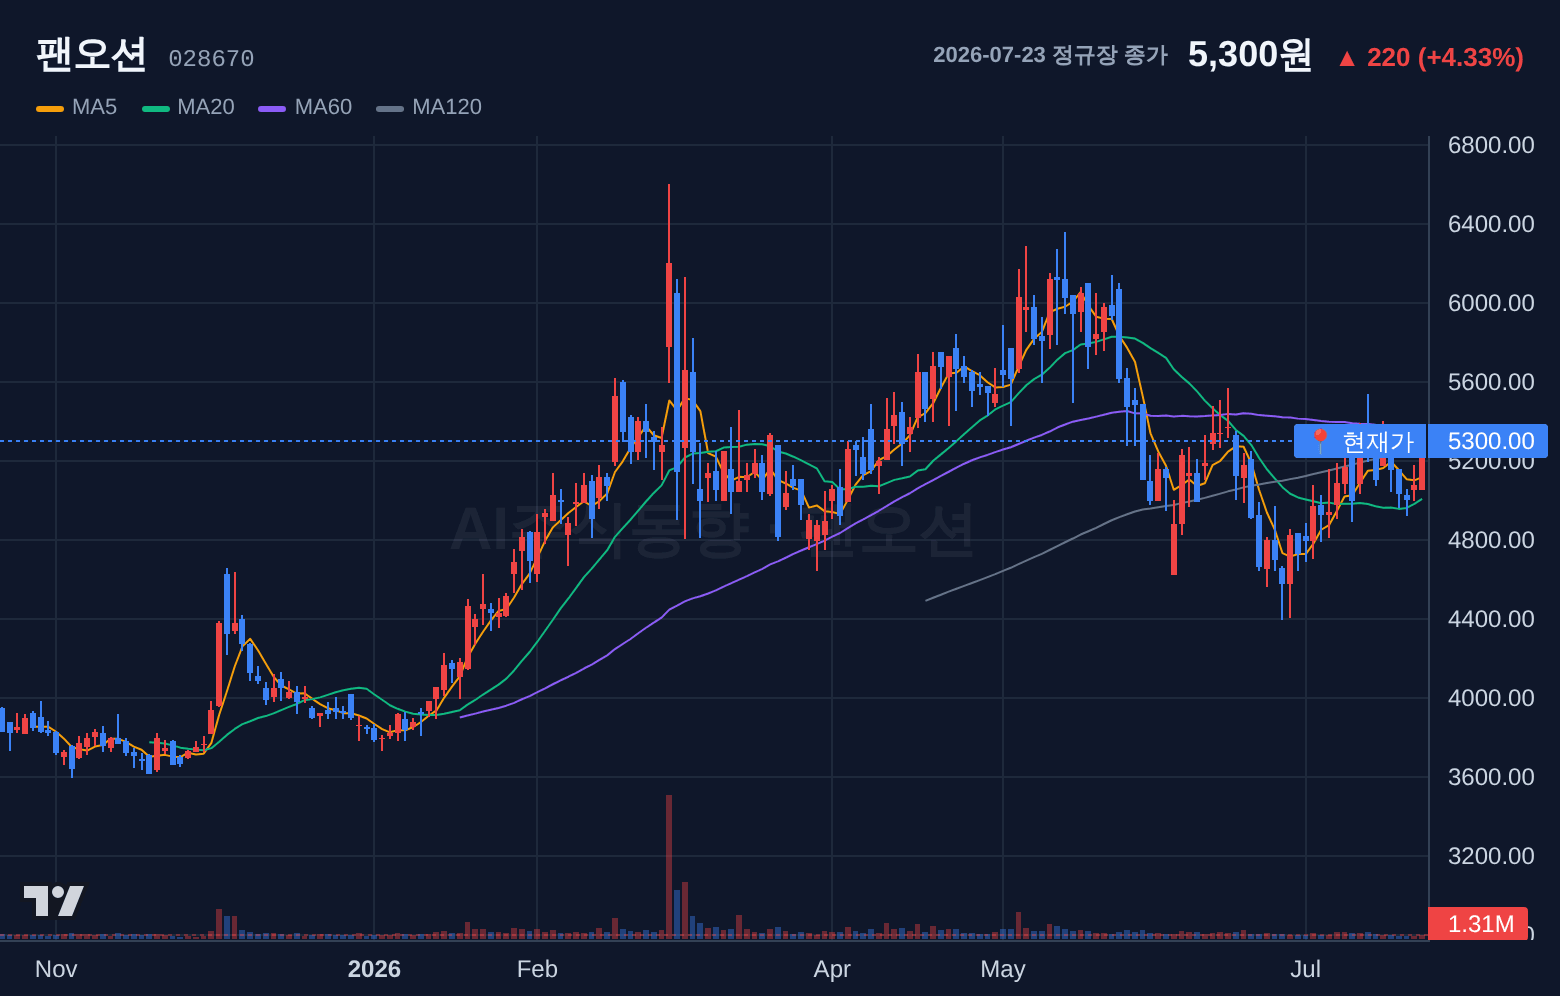Toggle the MA5 orange legend line
The height and width of the screenshot is (996, 1560).
[x=50, y=108]
